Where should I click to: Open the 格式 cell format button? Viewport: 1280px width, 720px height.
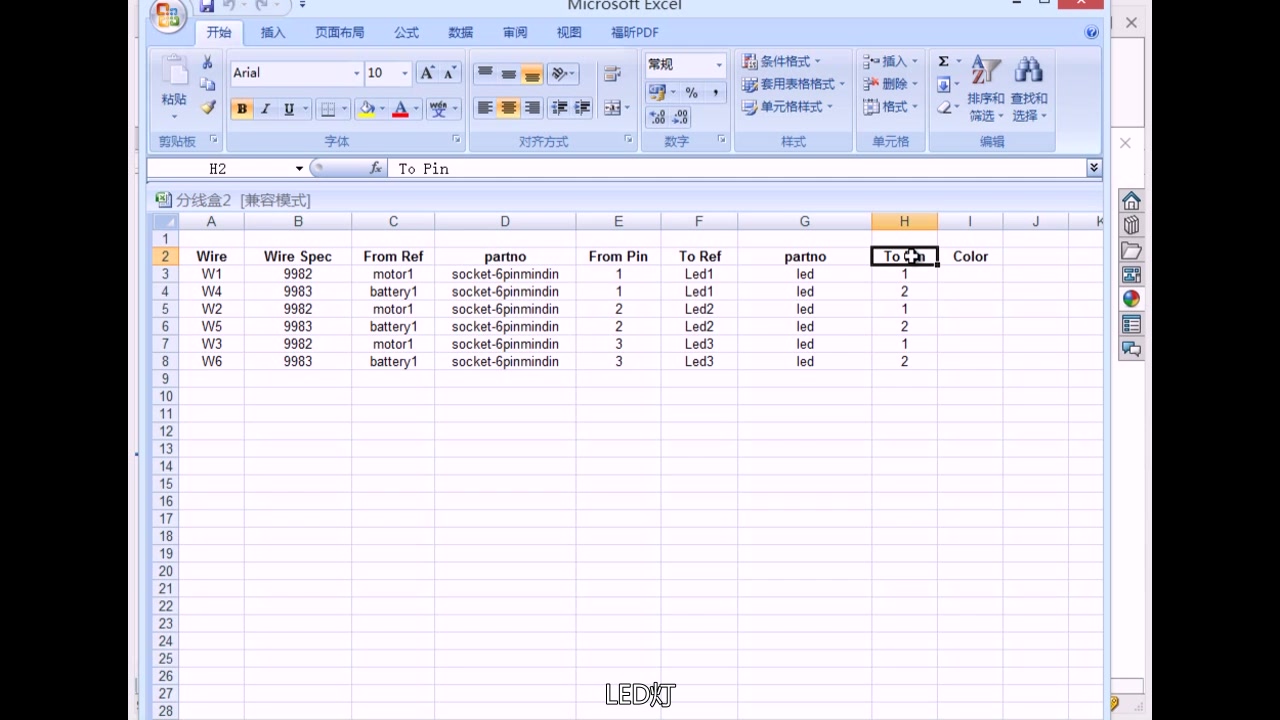coord(890,106)
